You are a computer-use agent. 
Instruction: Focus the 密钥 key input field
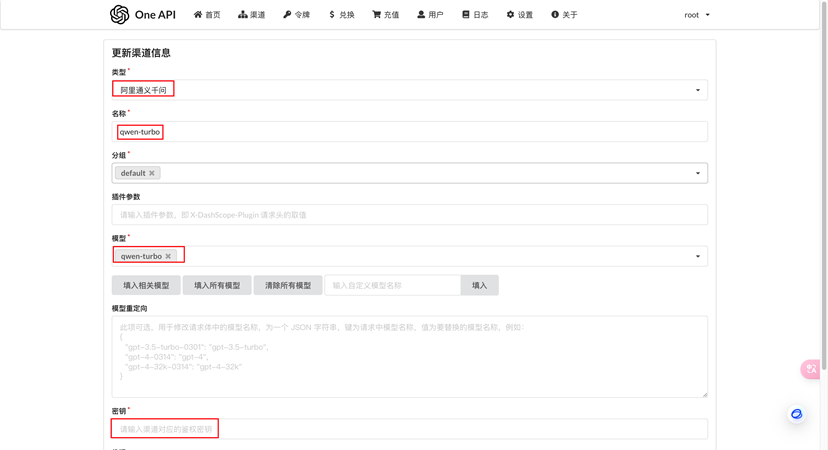(x=409, y=429)
